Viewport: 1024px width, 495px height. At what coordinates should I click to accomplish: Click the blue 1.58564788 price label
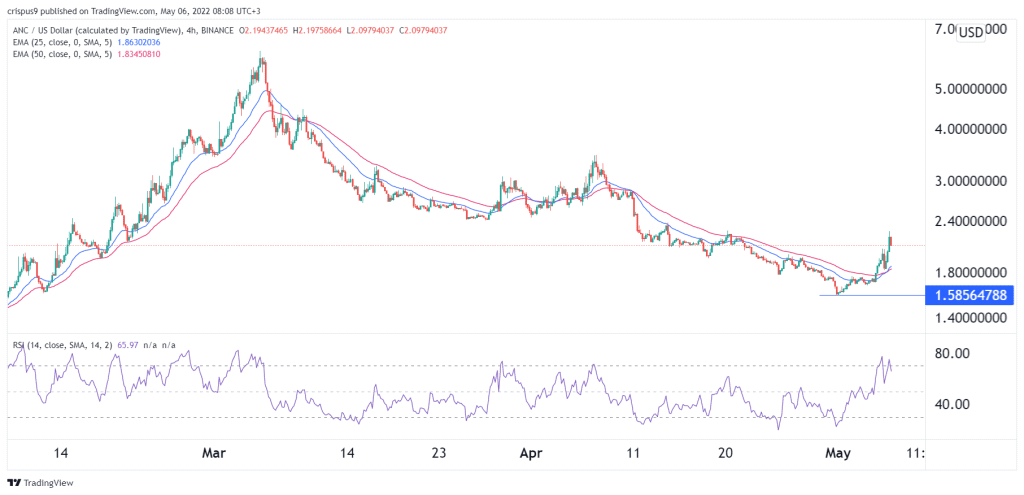pyautogui.click(x=970, y=295)
